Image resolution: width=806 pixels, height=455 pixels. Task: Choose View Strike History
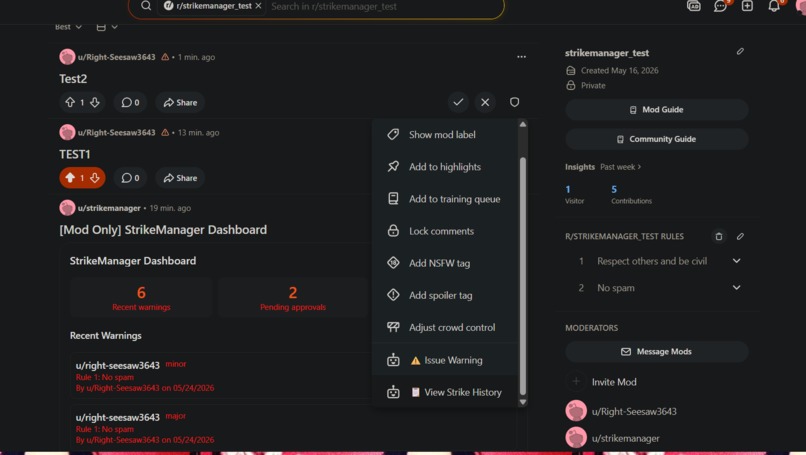[x=445, y=392]
